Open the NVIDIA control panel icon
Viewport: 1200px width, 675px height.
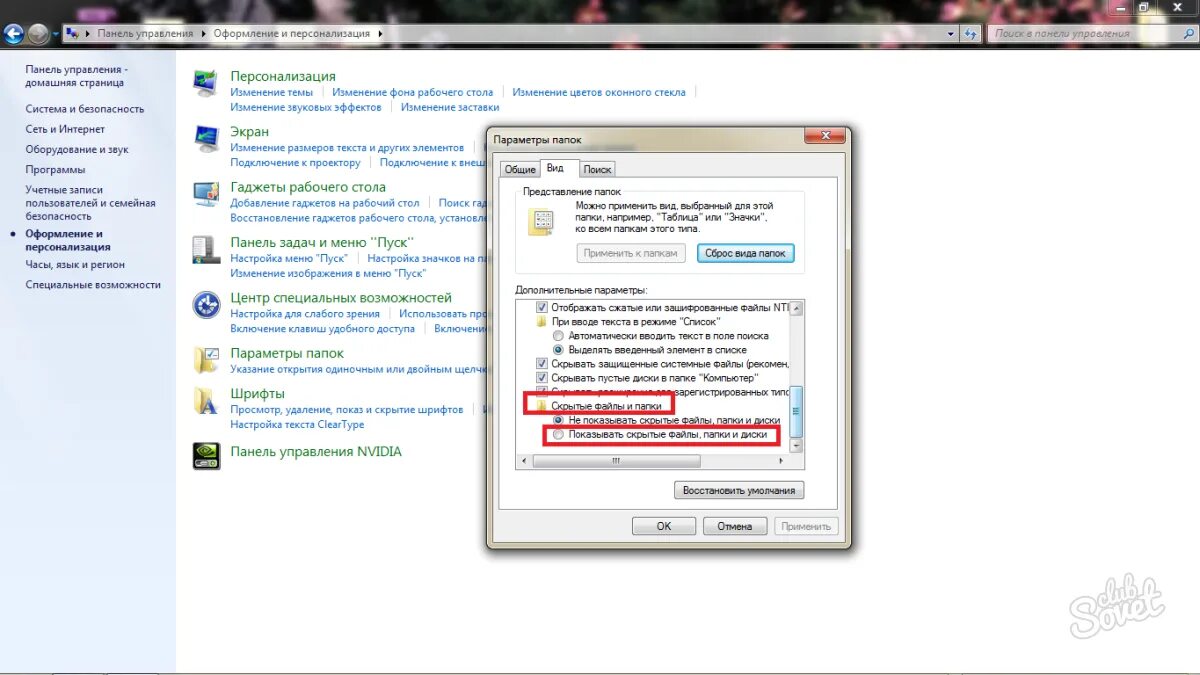(x=206, y=456)
